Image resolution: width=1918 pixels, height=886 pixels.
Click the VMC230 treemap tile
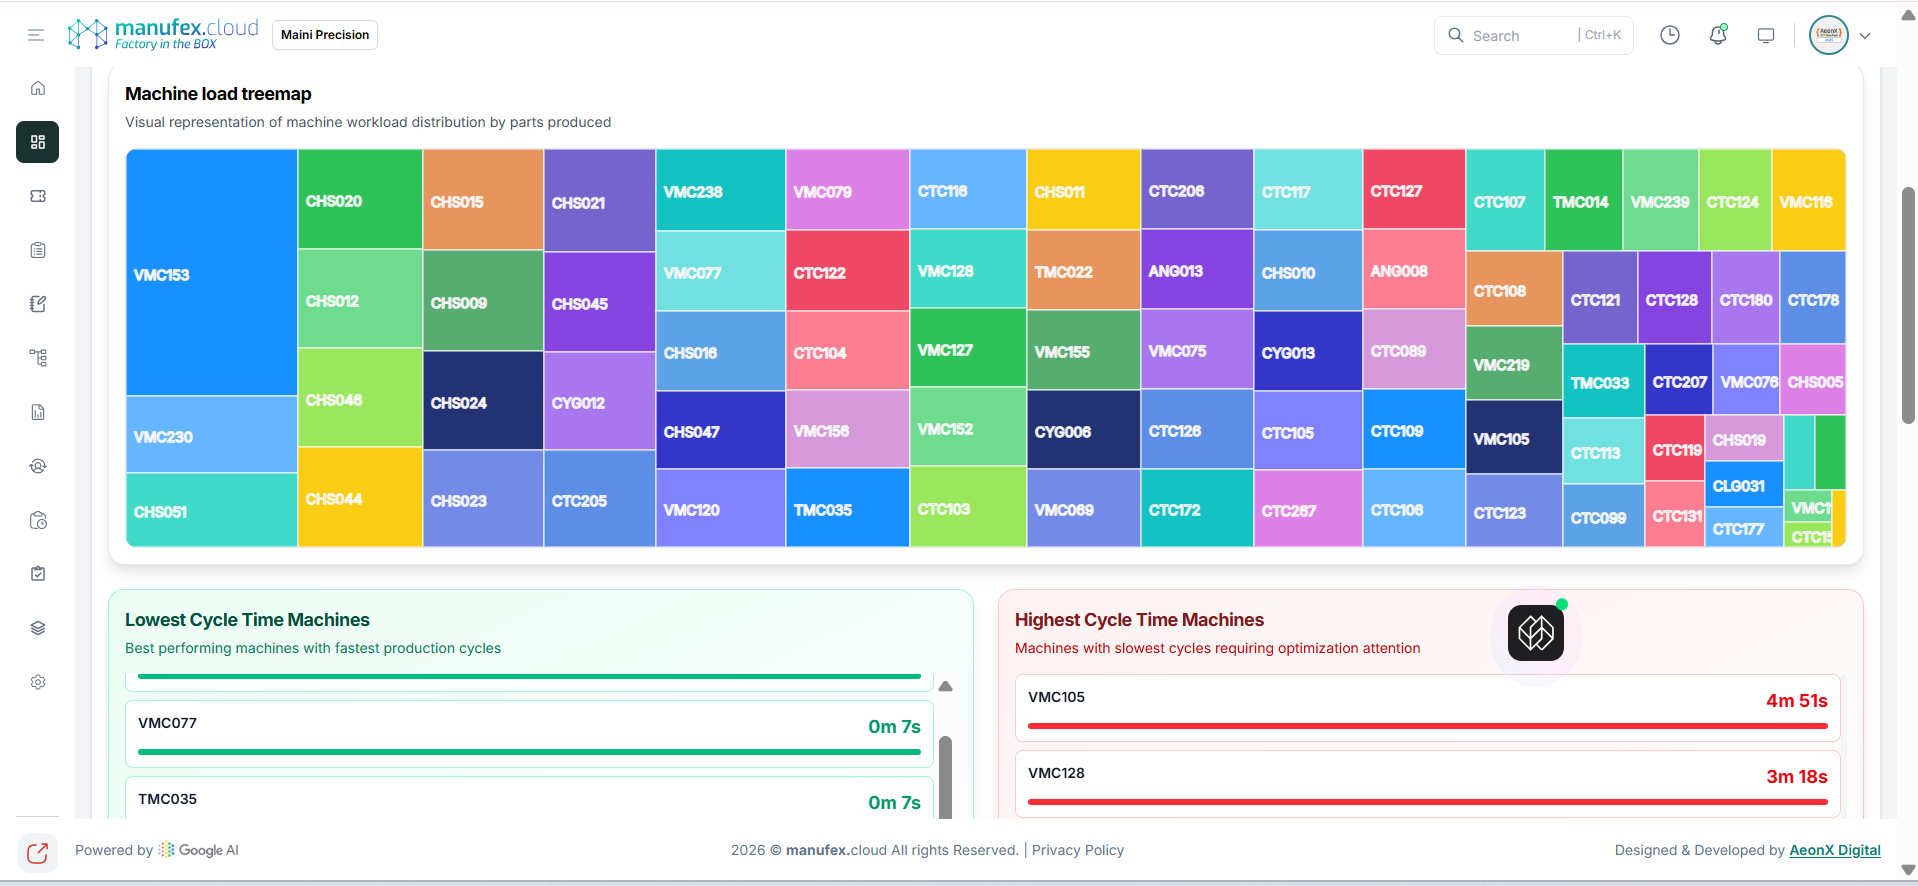click(x=212, y=435)
